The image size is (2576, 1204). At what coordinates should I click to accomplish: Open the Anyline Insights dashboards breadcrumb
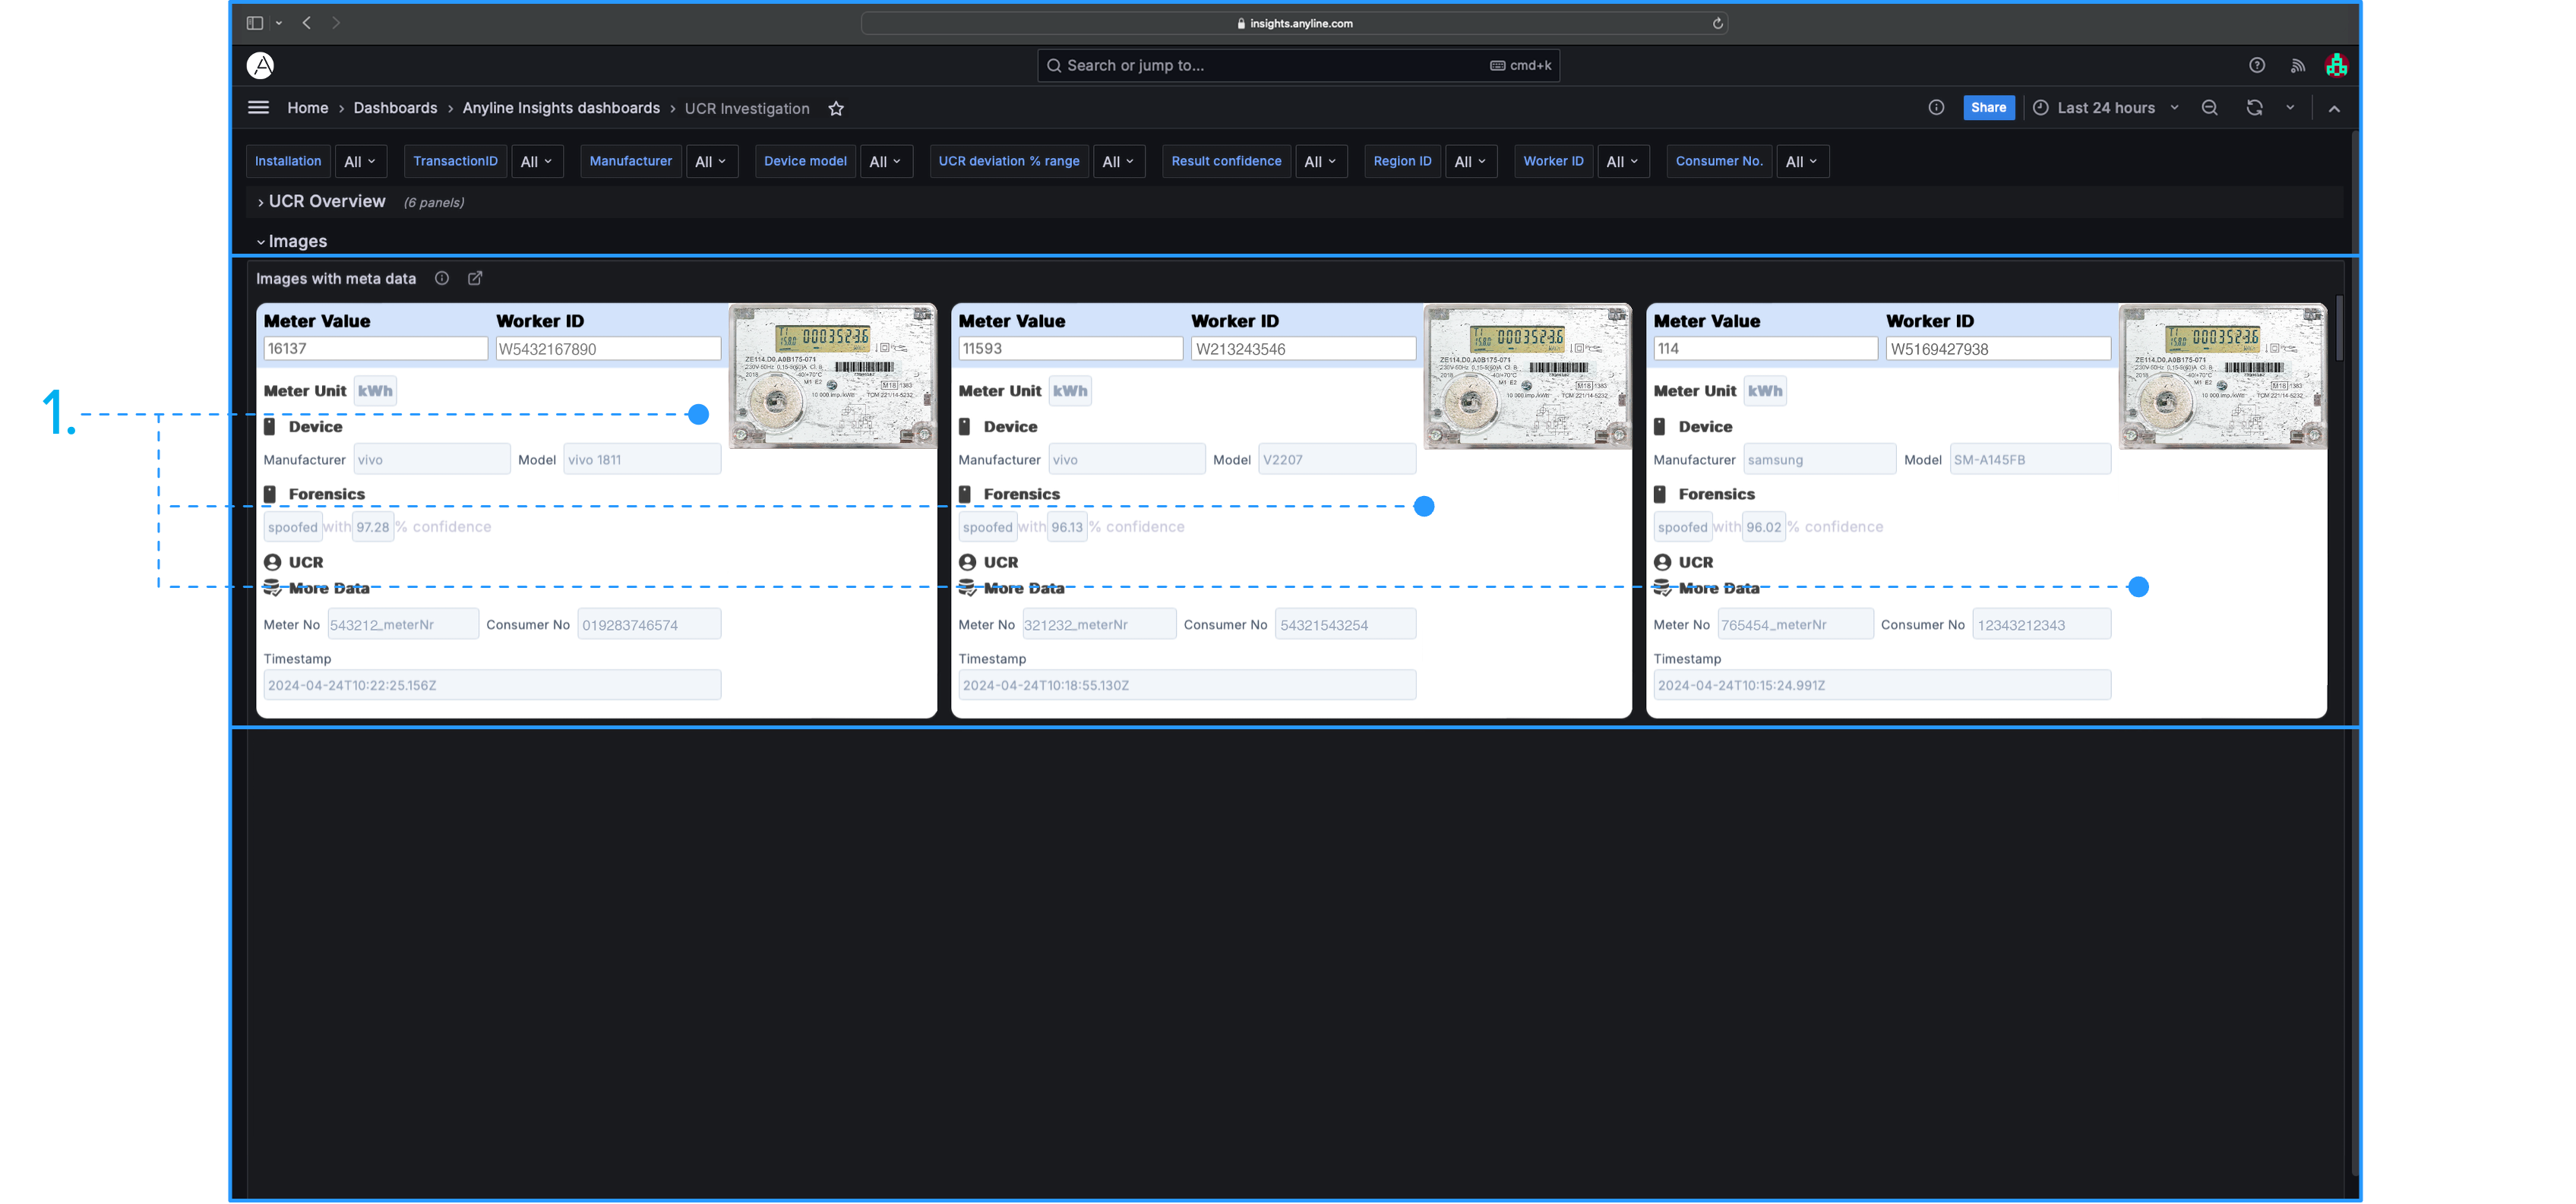coord(561,108)
